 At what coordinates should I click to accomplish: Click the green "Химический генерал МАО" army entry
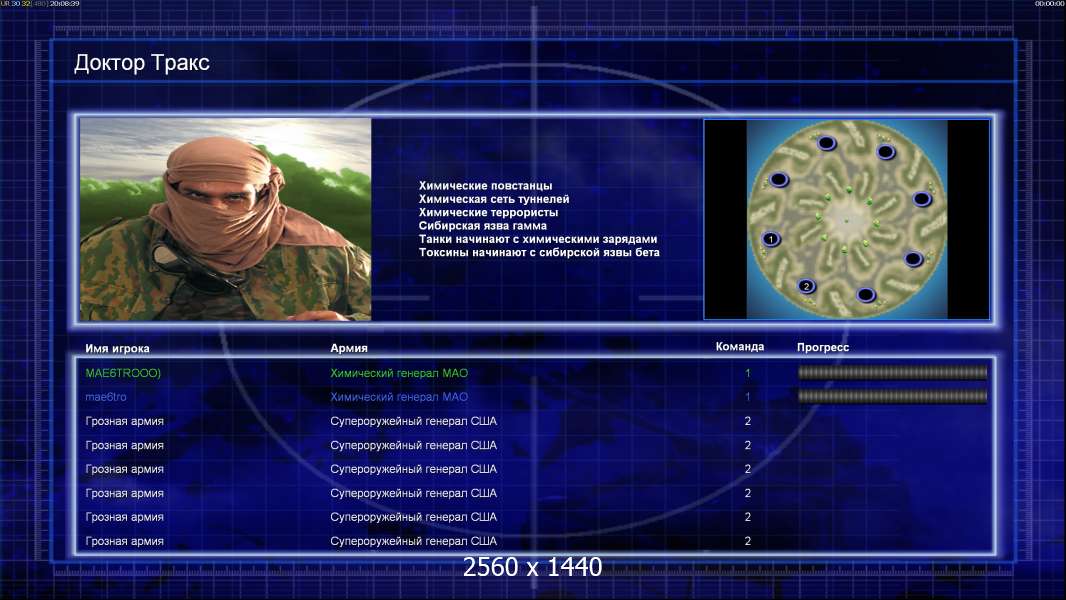[x=399, y=373]
